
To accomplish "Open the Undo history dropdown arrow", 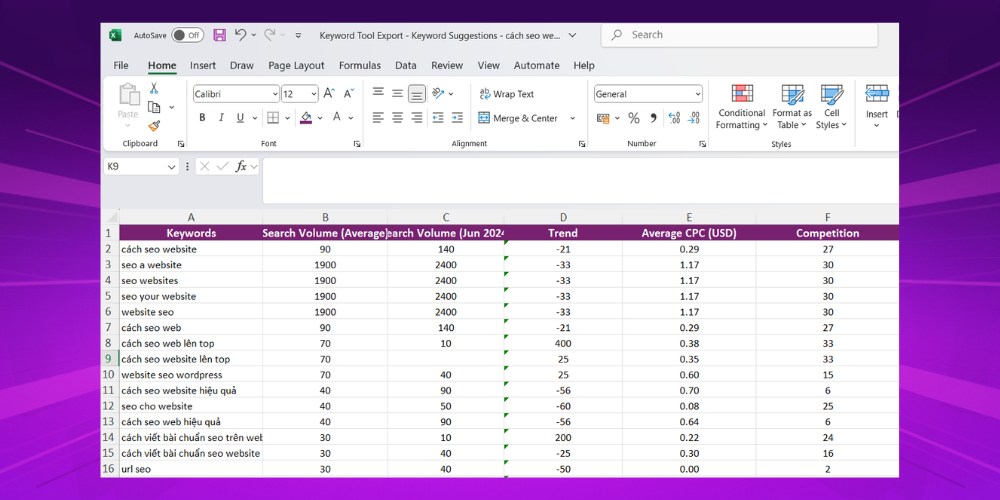I will (254, 35).
